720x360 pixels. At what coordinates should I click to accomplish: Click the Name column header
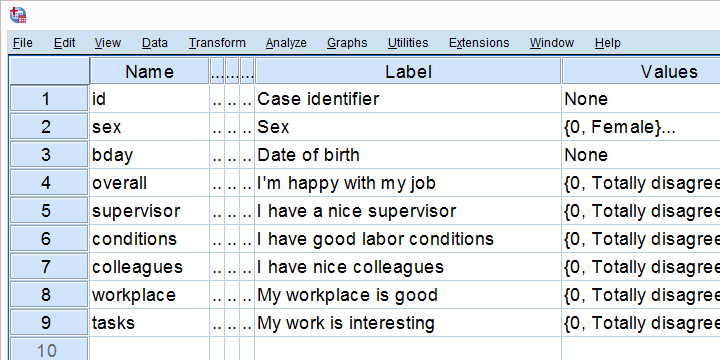click(149, 71)
